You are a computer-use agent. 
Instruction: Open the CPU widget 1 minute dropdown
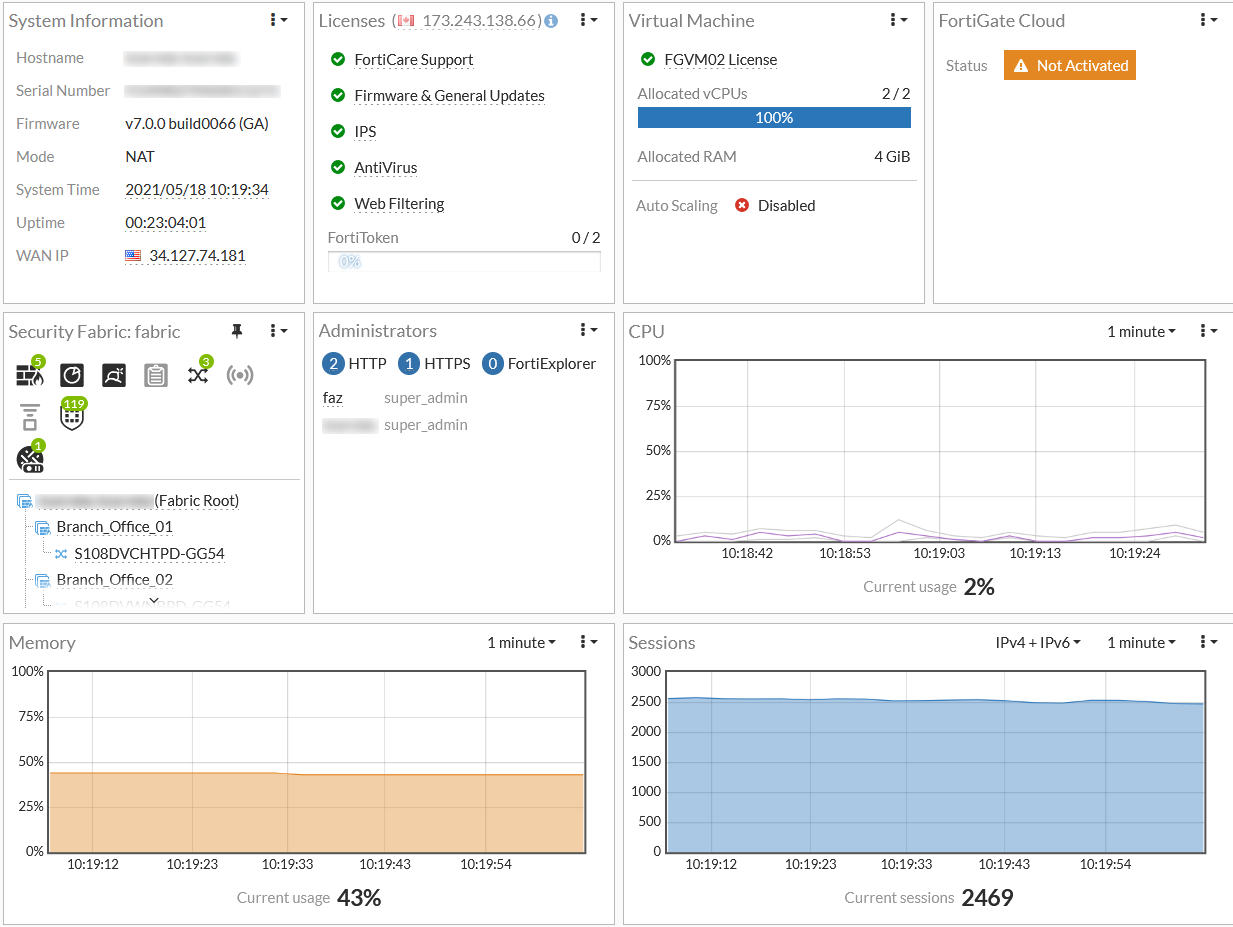coord(1141,332)
